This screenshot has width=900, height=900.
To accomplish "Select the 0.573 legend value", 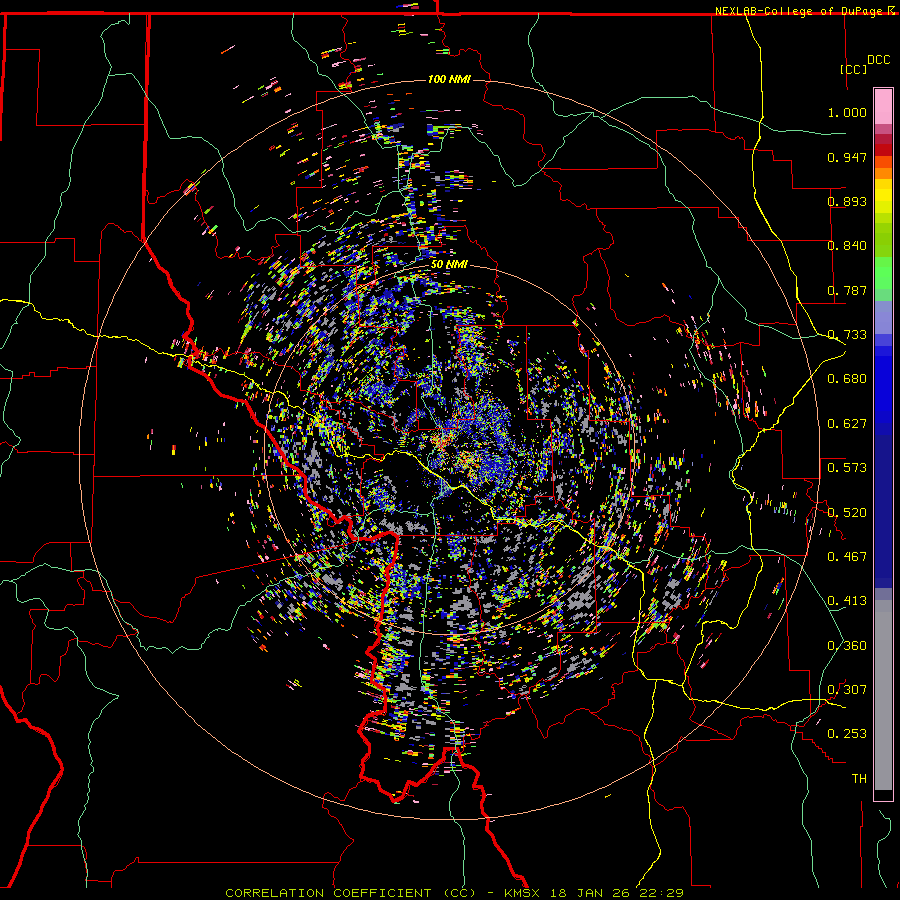I will click(847, 468).
